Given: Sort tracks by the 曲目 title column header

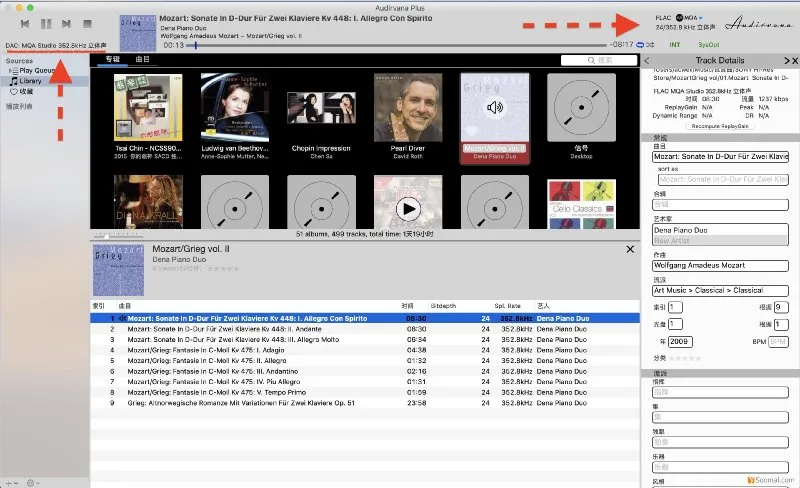Looking at the screenshot, I should (x=124, y=306).
